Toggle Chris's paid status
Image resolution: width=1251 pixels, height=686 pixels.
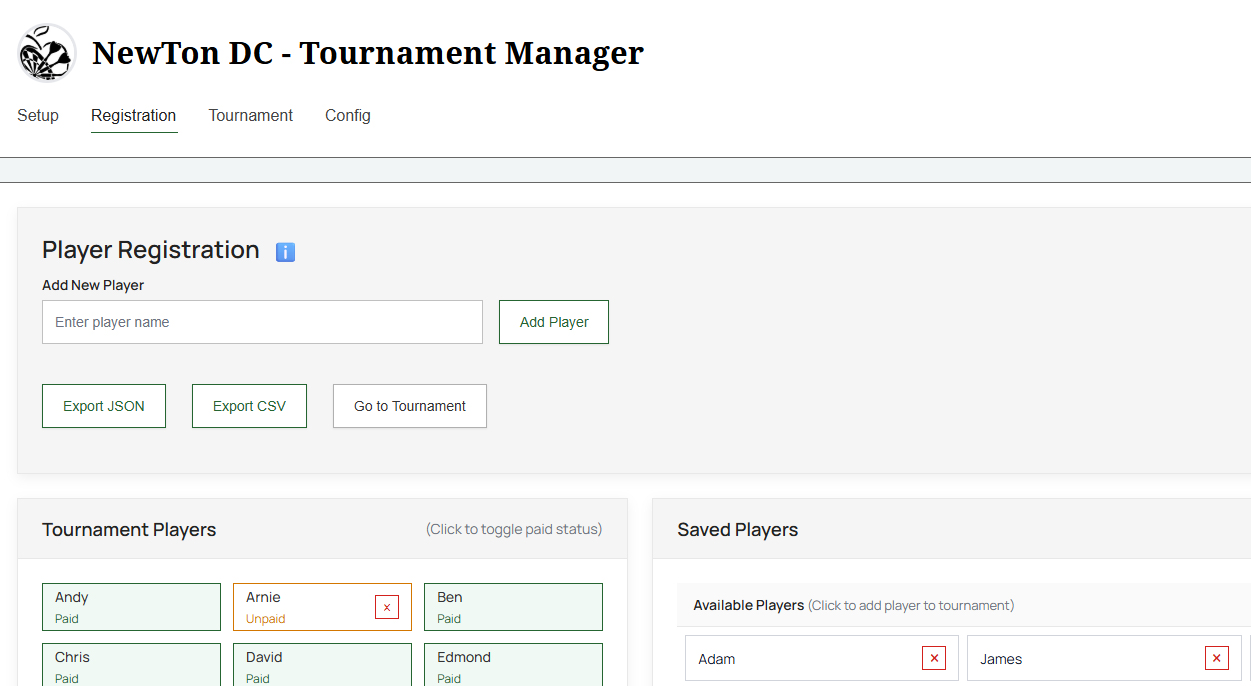click(x=131, y=665)
